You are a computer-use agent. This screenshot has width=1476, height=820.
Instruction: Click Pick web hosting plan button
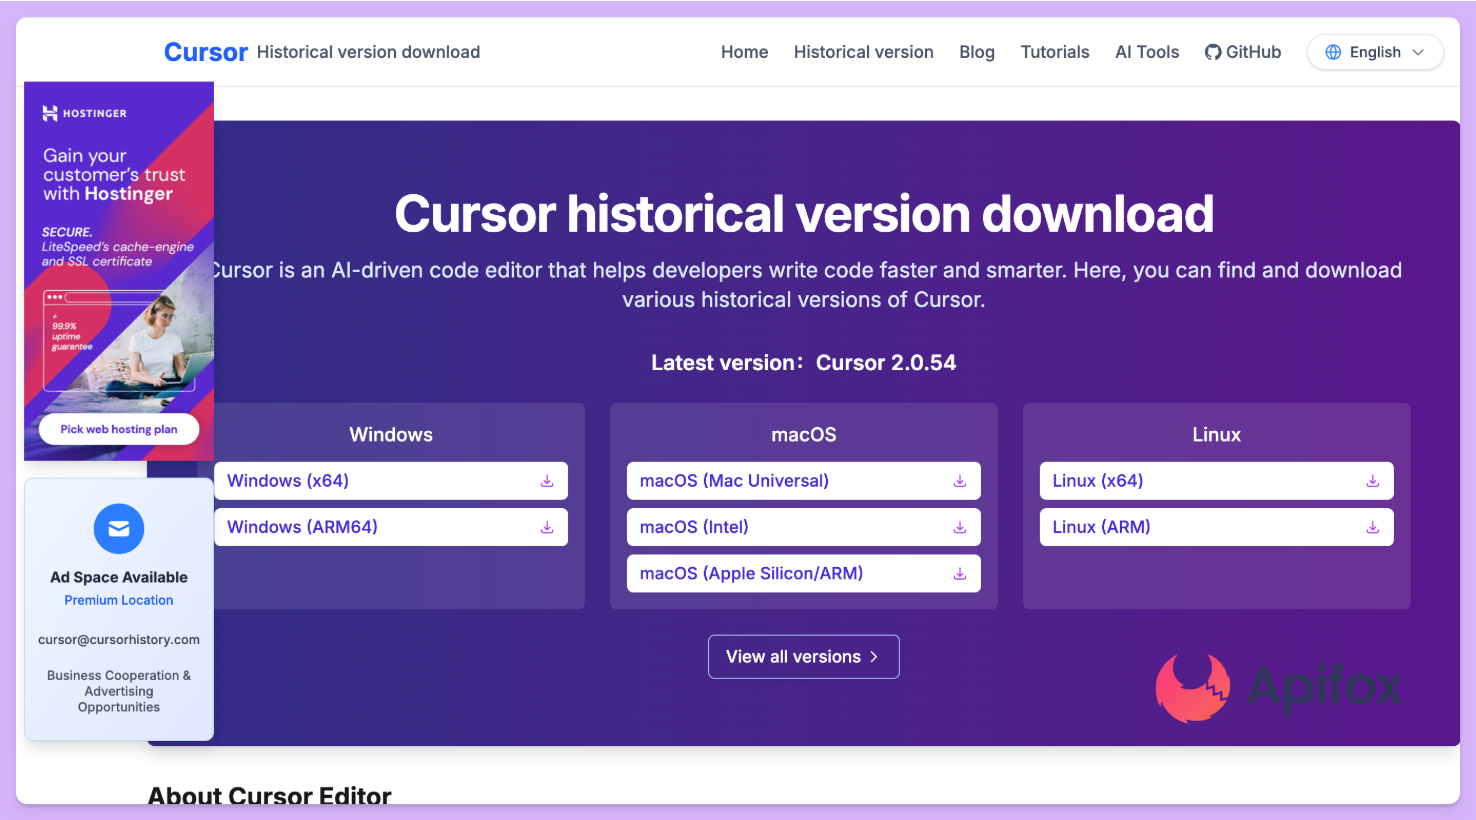point(119,429)
